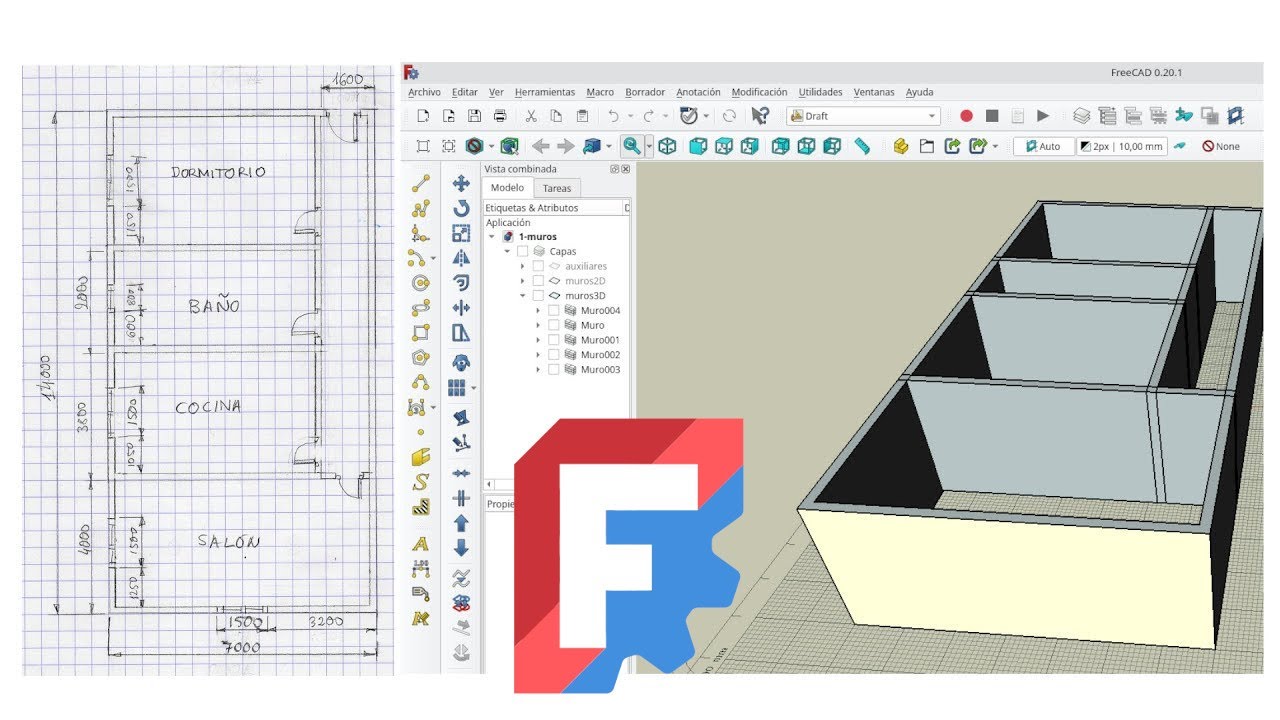The image size is (1280, 720).
Task: Switch to the Tareas tab
Action: [x=557, y=188]
